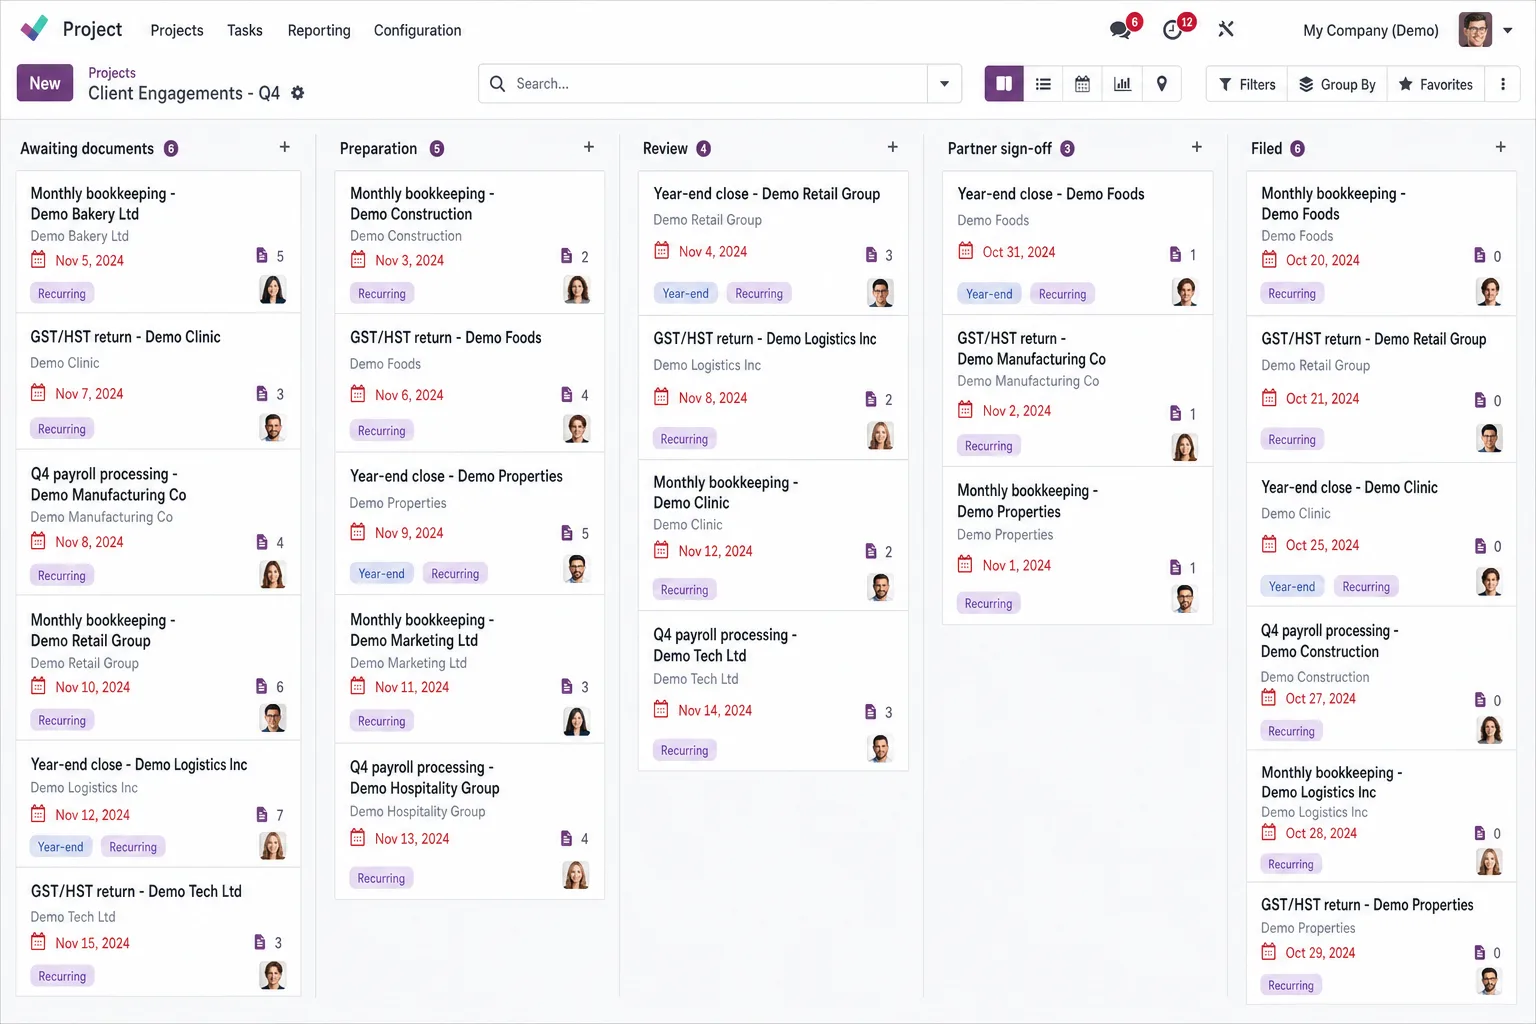This screenshot has width=1536, height=1024.
Task: Open the Filters dropdown
Action: tap(1247, 84)
